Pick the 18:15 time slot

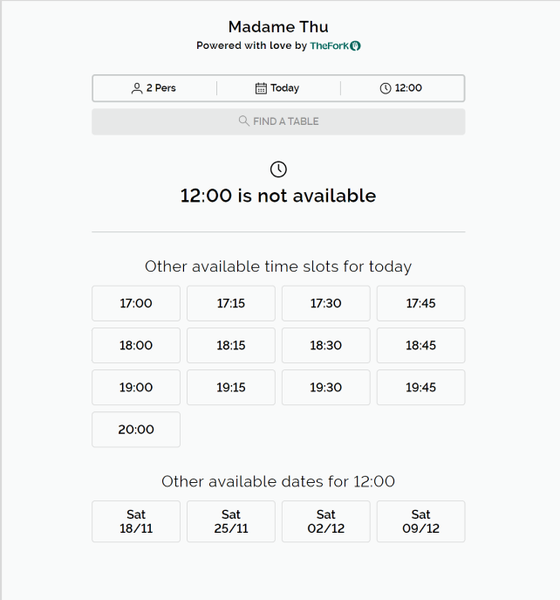(x=231, y=345)
